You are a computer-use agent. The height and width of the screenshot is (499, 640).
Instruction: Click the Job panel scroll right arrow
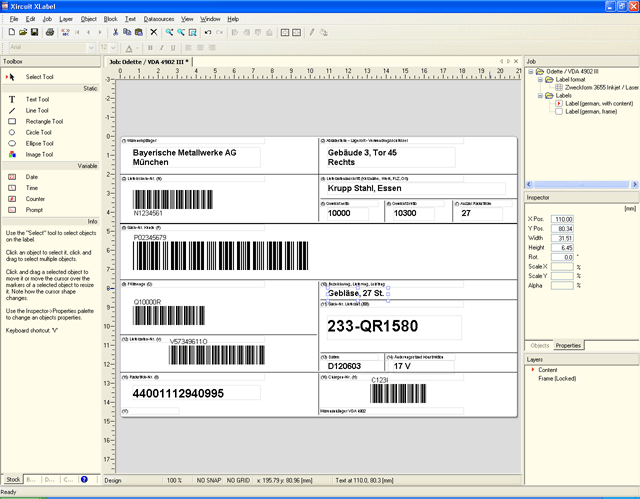coord(635,184)
